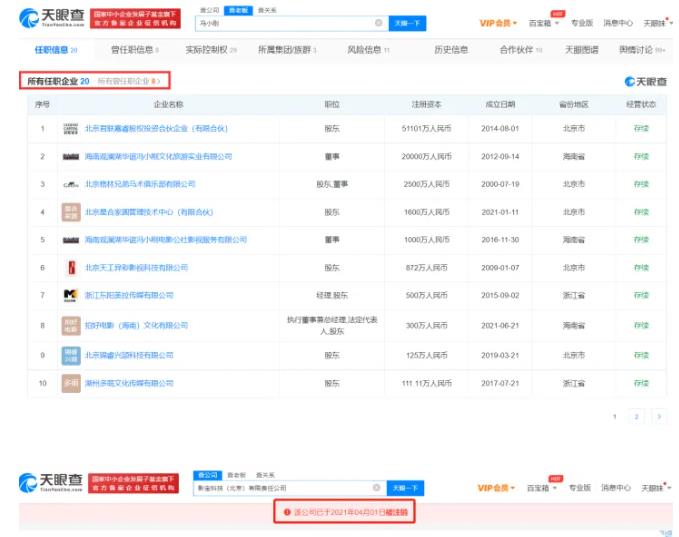Click the blue logo in row 9
This screenshot has width=679, height=537.
point(71,356)
